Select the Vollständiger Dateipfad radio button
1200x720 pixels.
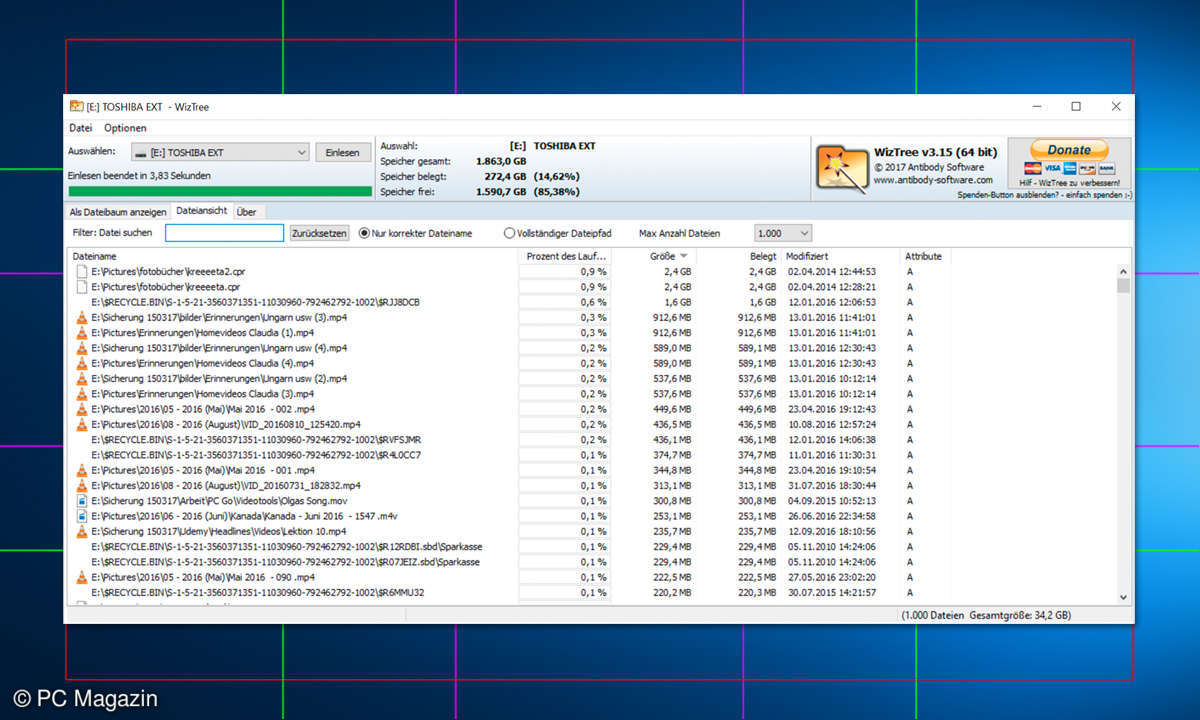(x=509, y=233)
